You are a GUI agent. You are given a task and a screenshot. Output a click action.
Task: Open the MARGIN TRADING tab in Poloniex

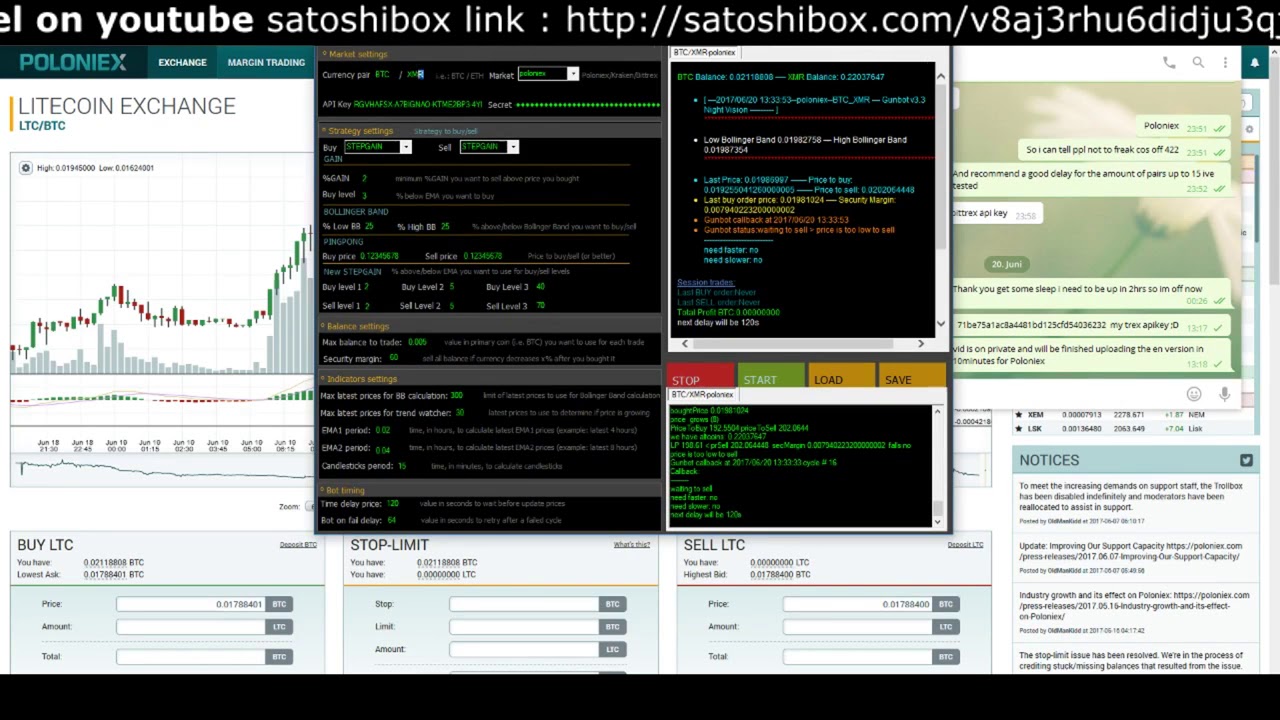(x=266, y=62)
